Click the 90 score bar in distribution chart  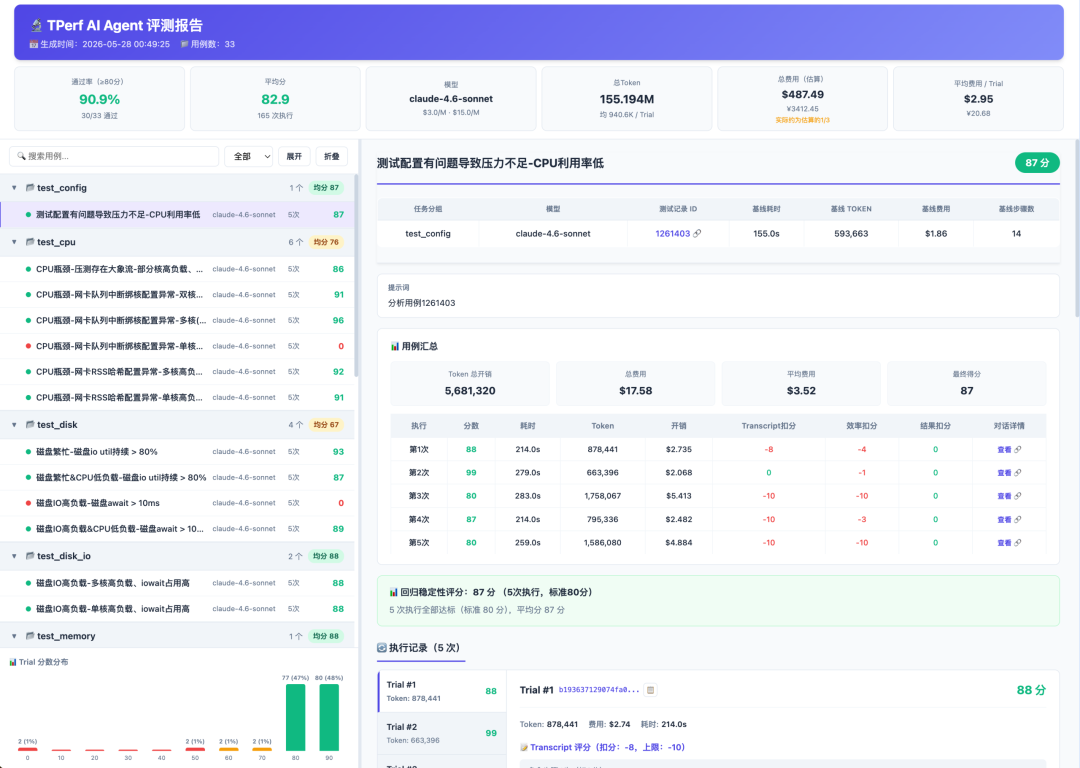pos(329,717)
